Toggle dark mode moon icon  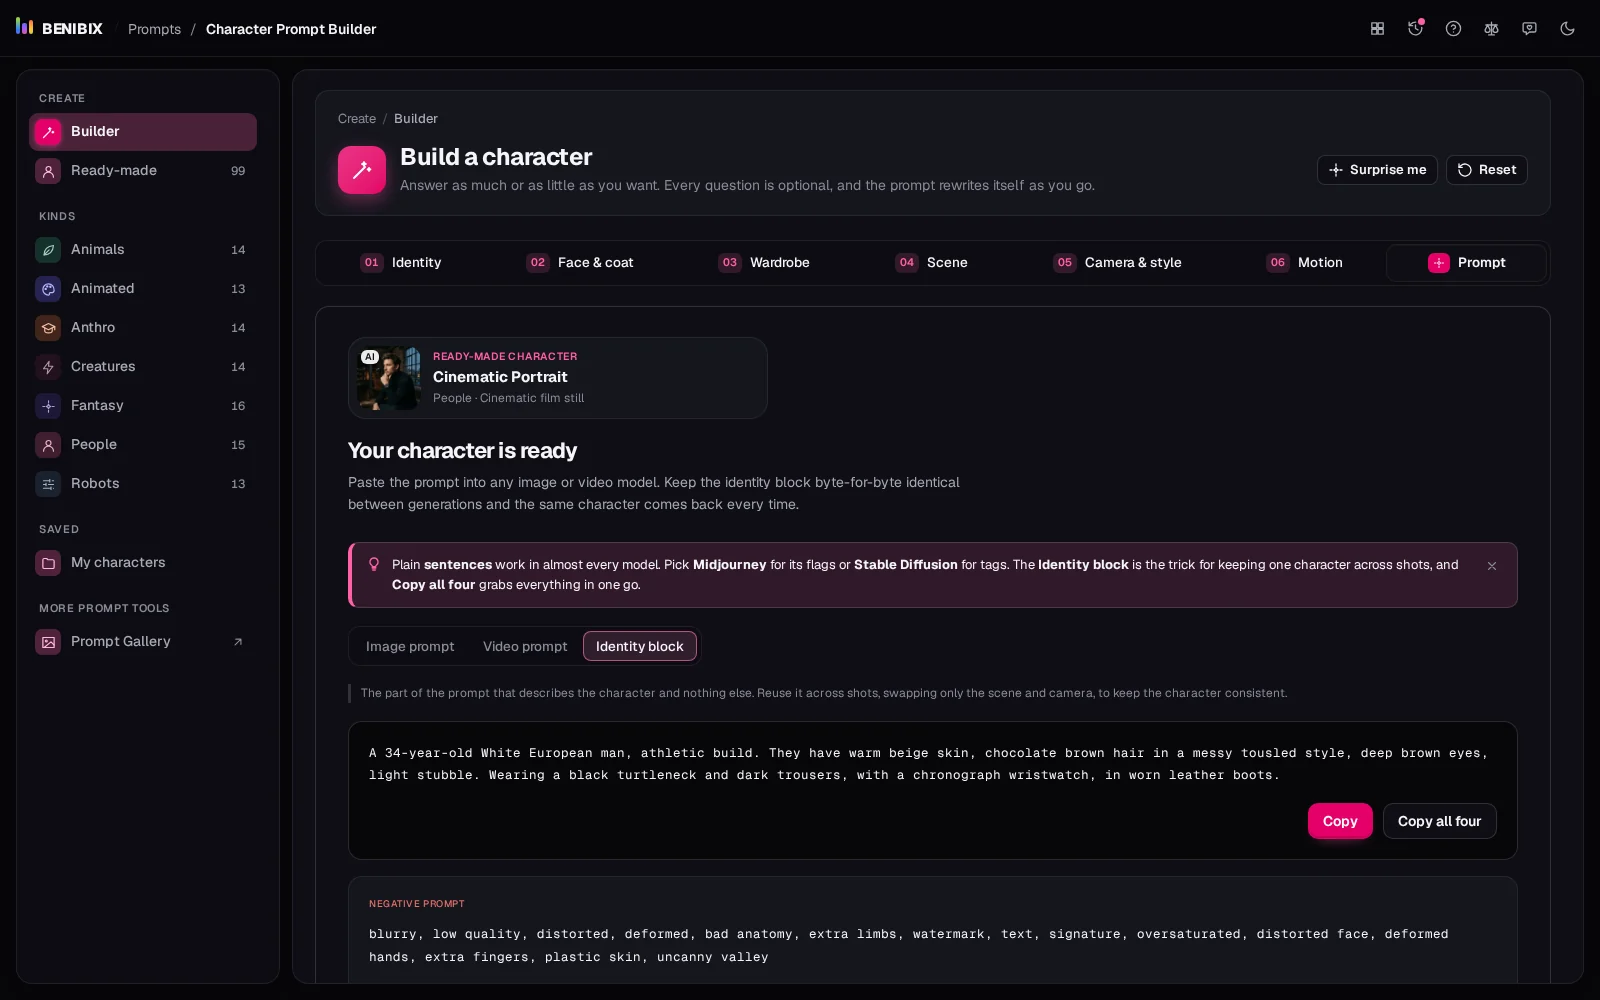[x=1567, y=29]
